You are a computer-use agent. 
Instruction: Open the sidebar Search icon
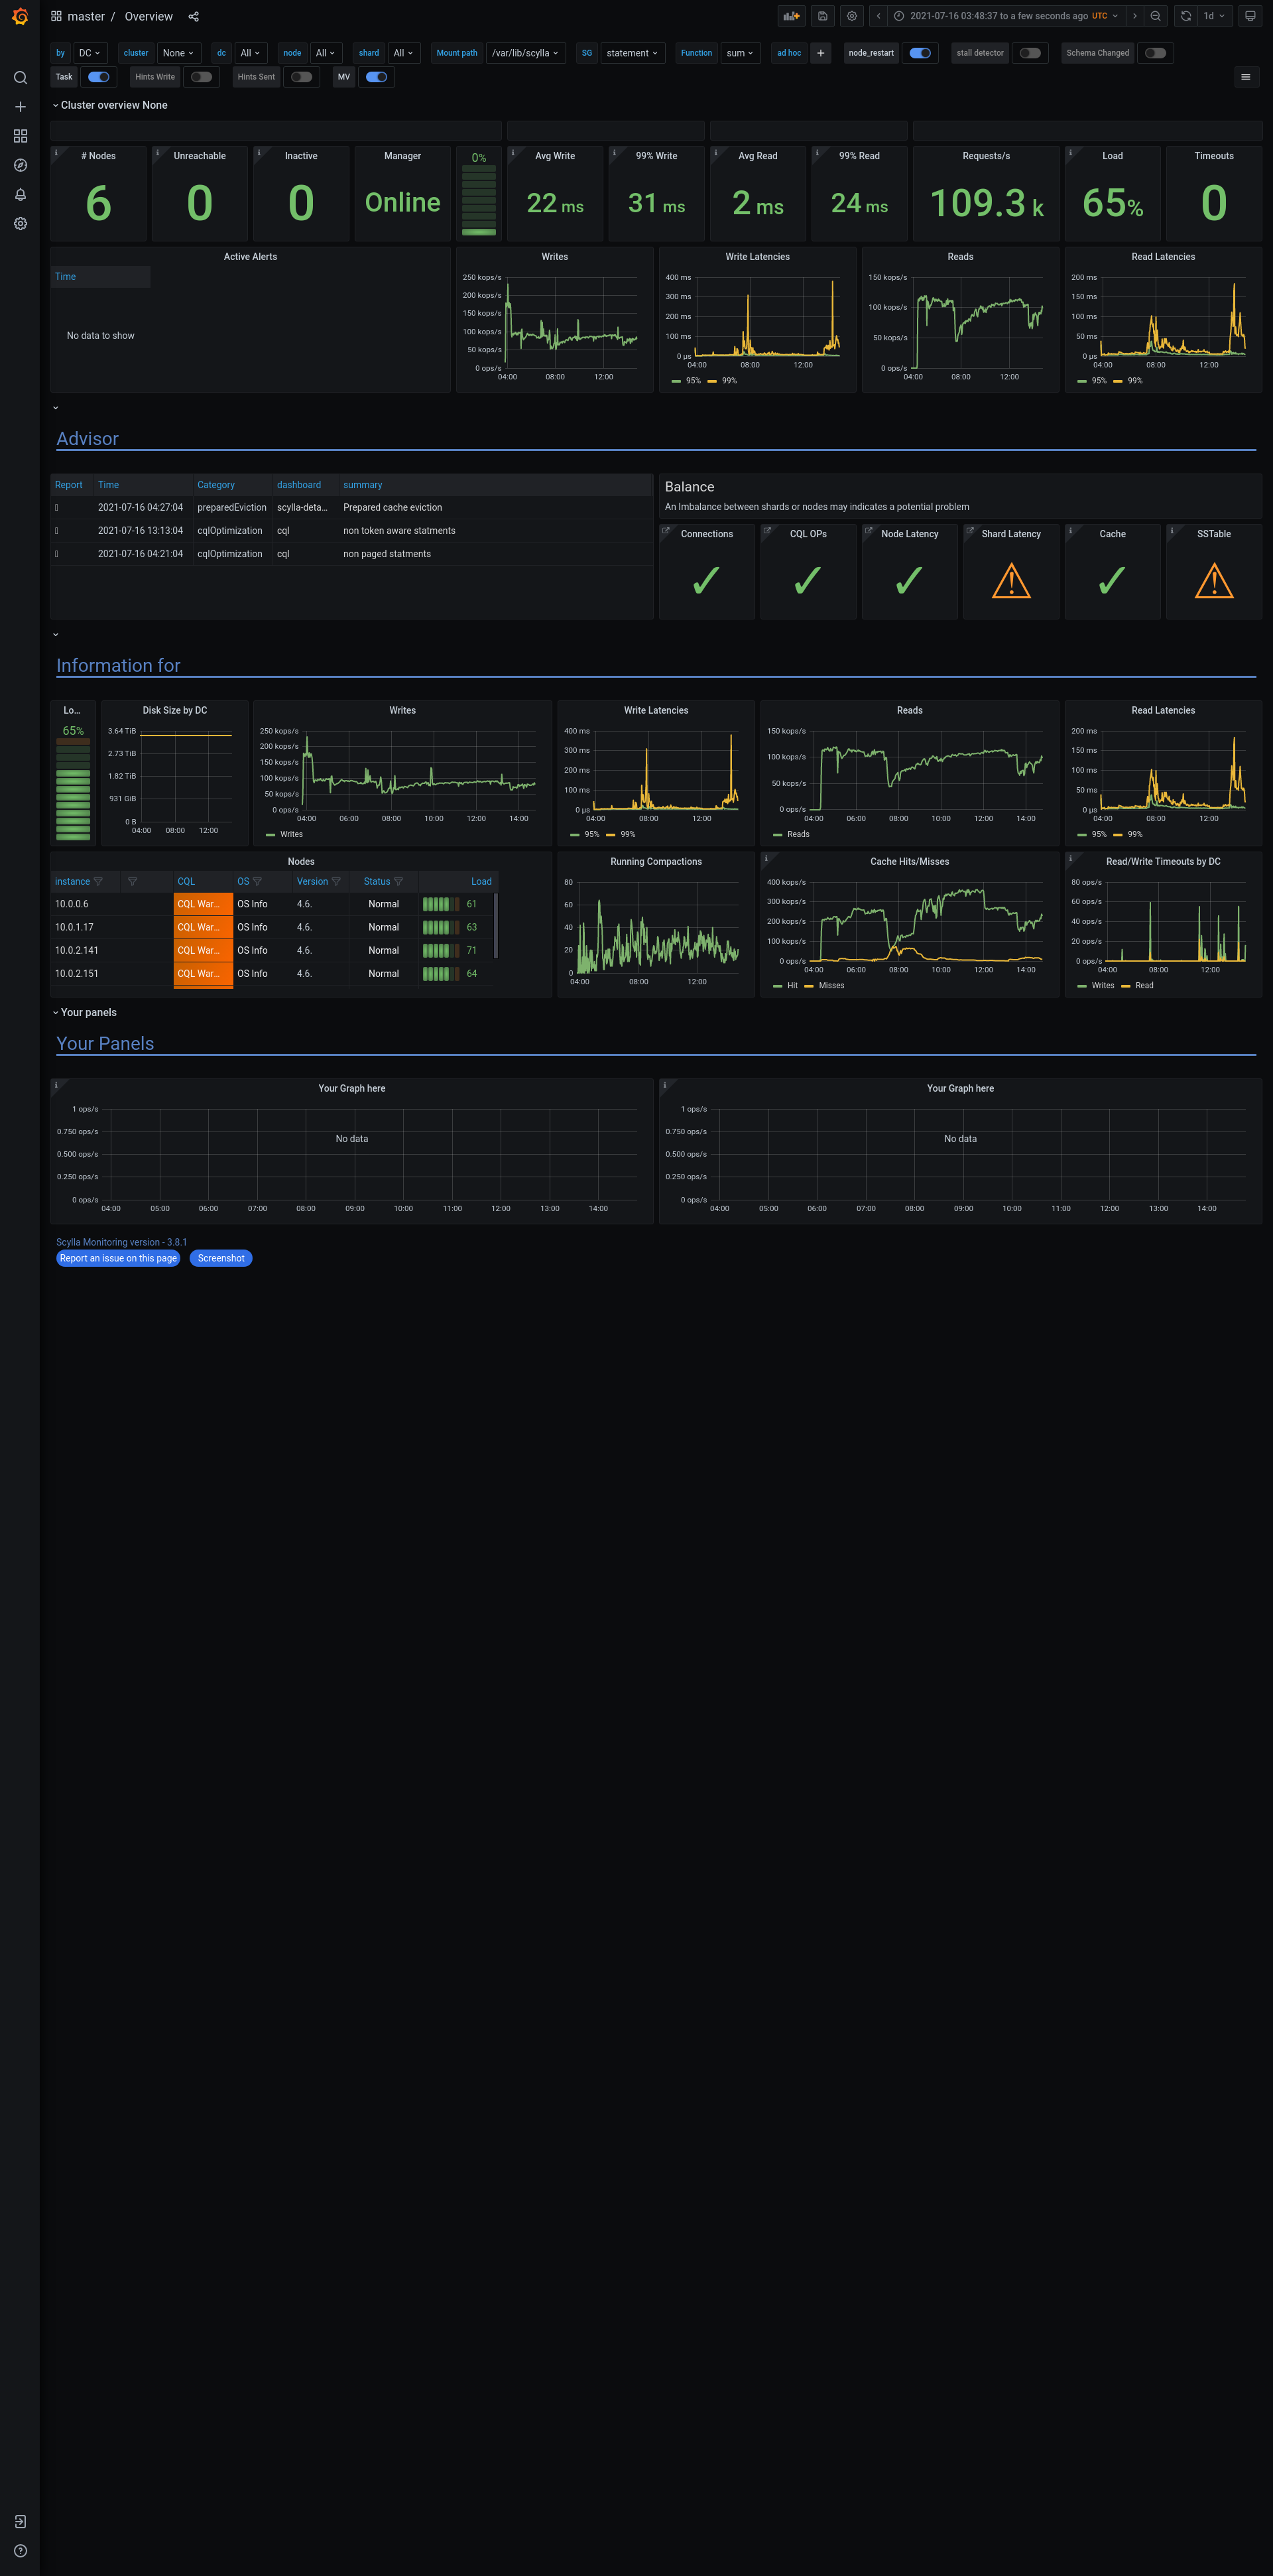pyautogui.click(x=20, y=77)
